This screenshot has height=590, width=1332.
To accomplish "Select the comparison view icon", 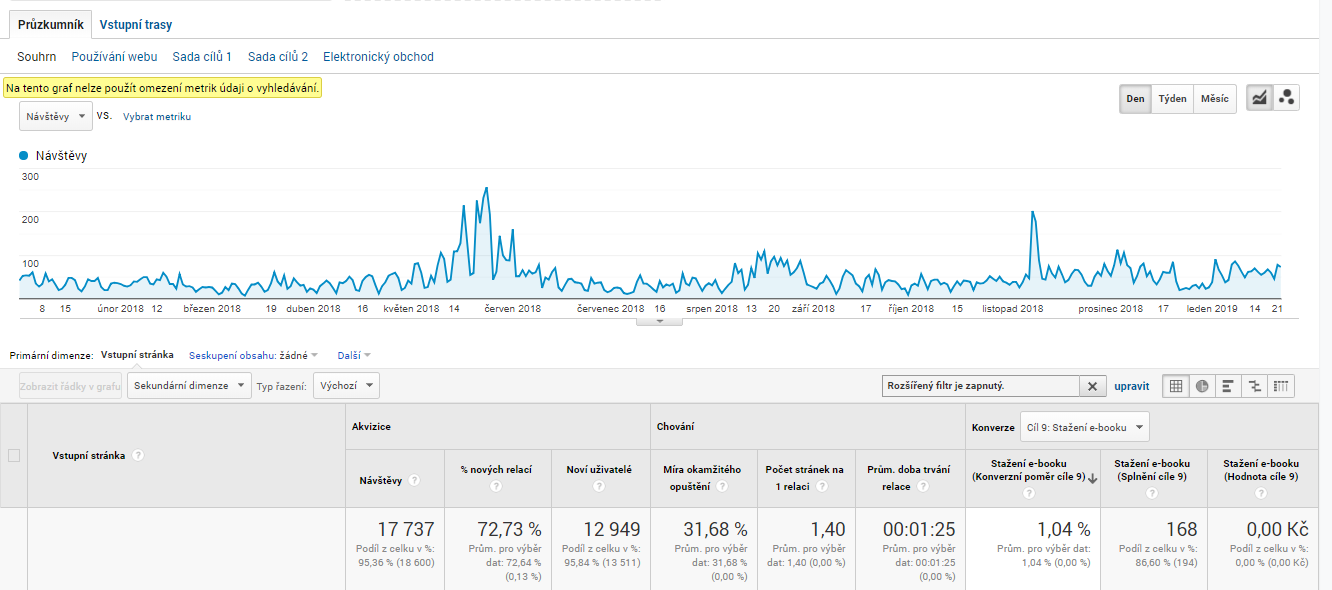I will [1255, 386].
